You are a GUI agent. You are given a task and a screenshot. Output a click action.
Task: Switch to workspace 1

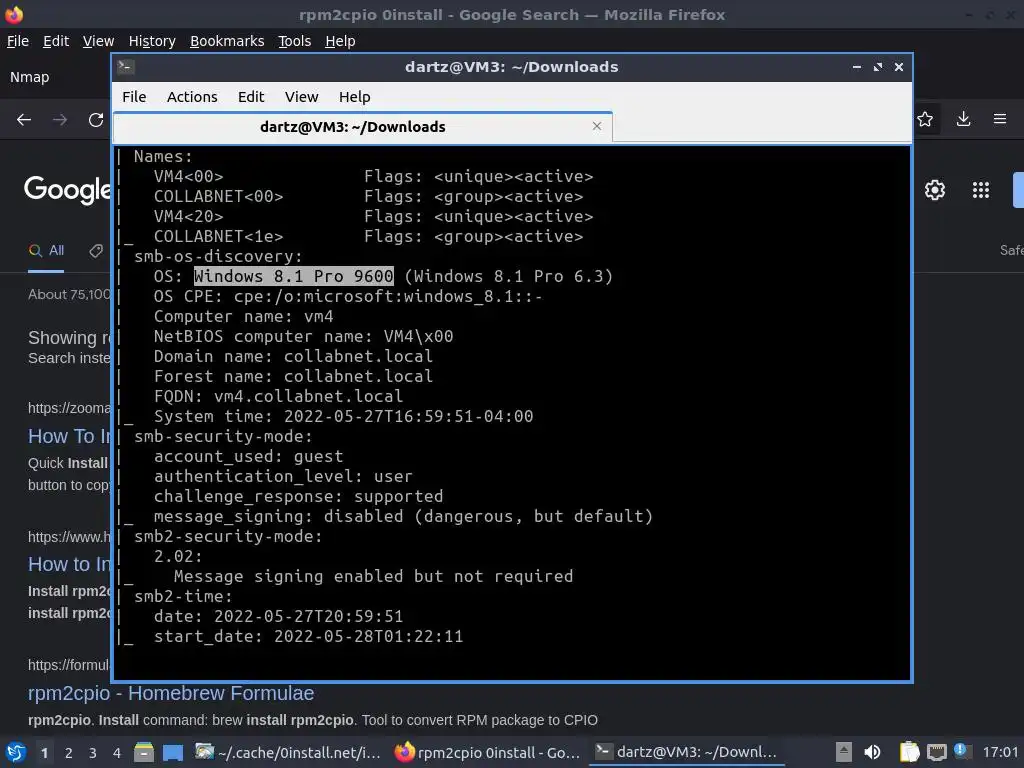[x=44, y=753]
